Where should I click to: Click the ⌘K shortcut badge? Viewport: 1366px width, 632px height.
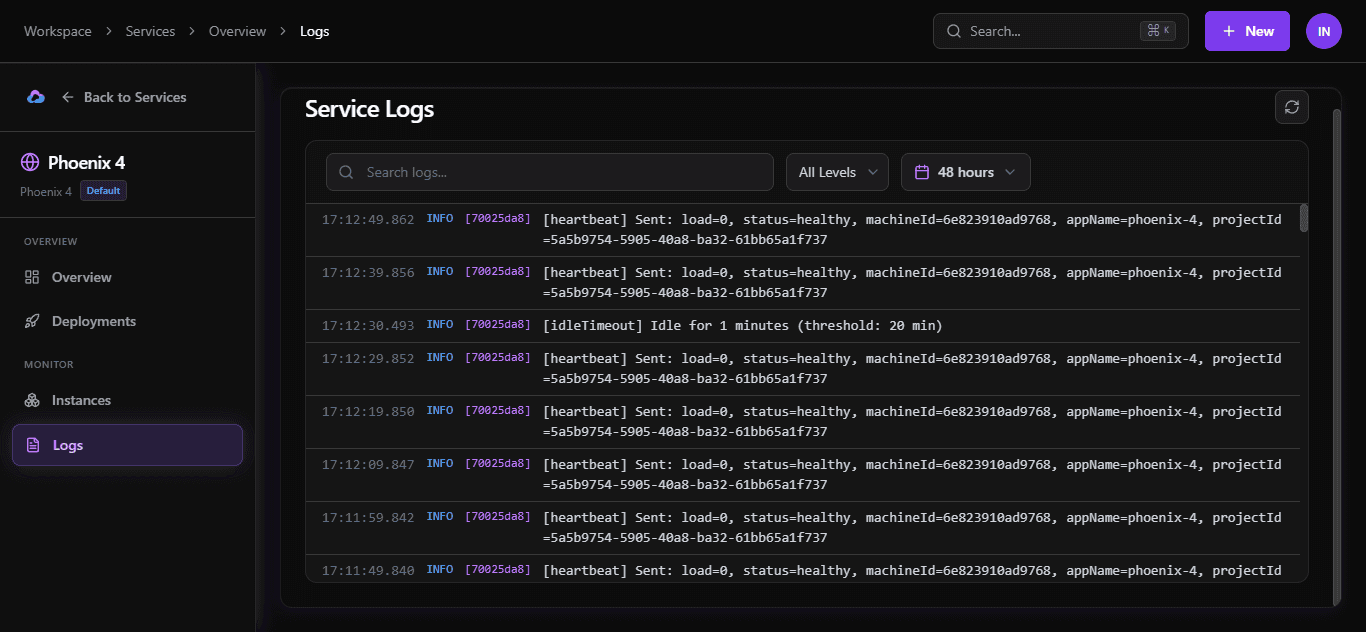point(1159,30)
